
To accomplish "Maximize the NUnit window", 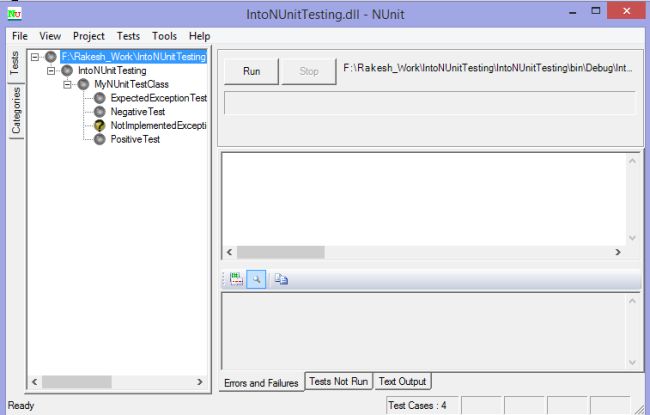I will click(596, 11).
